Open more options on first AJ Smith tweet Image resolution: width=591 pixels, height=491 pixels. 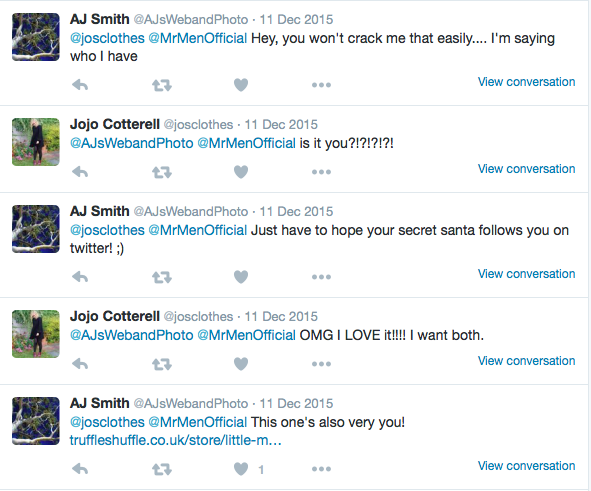coord(321,85)
